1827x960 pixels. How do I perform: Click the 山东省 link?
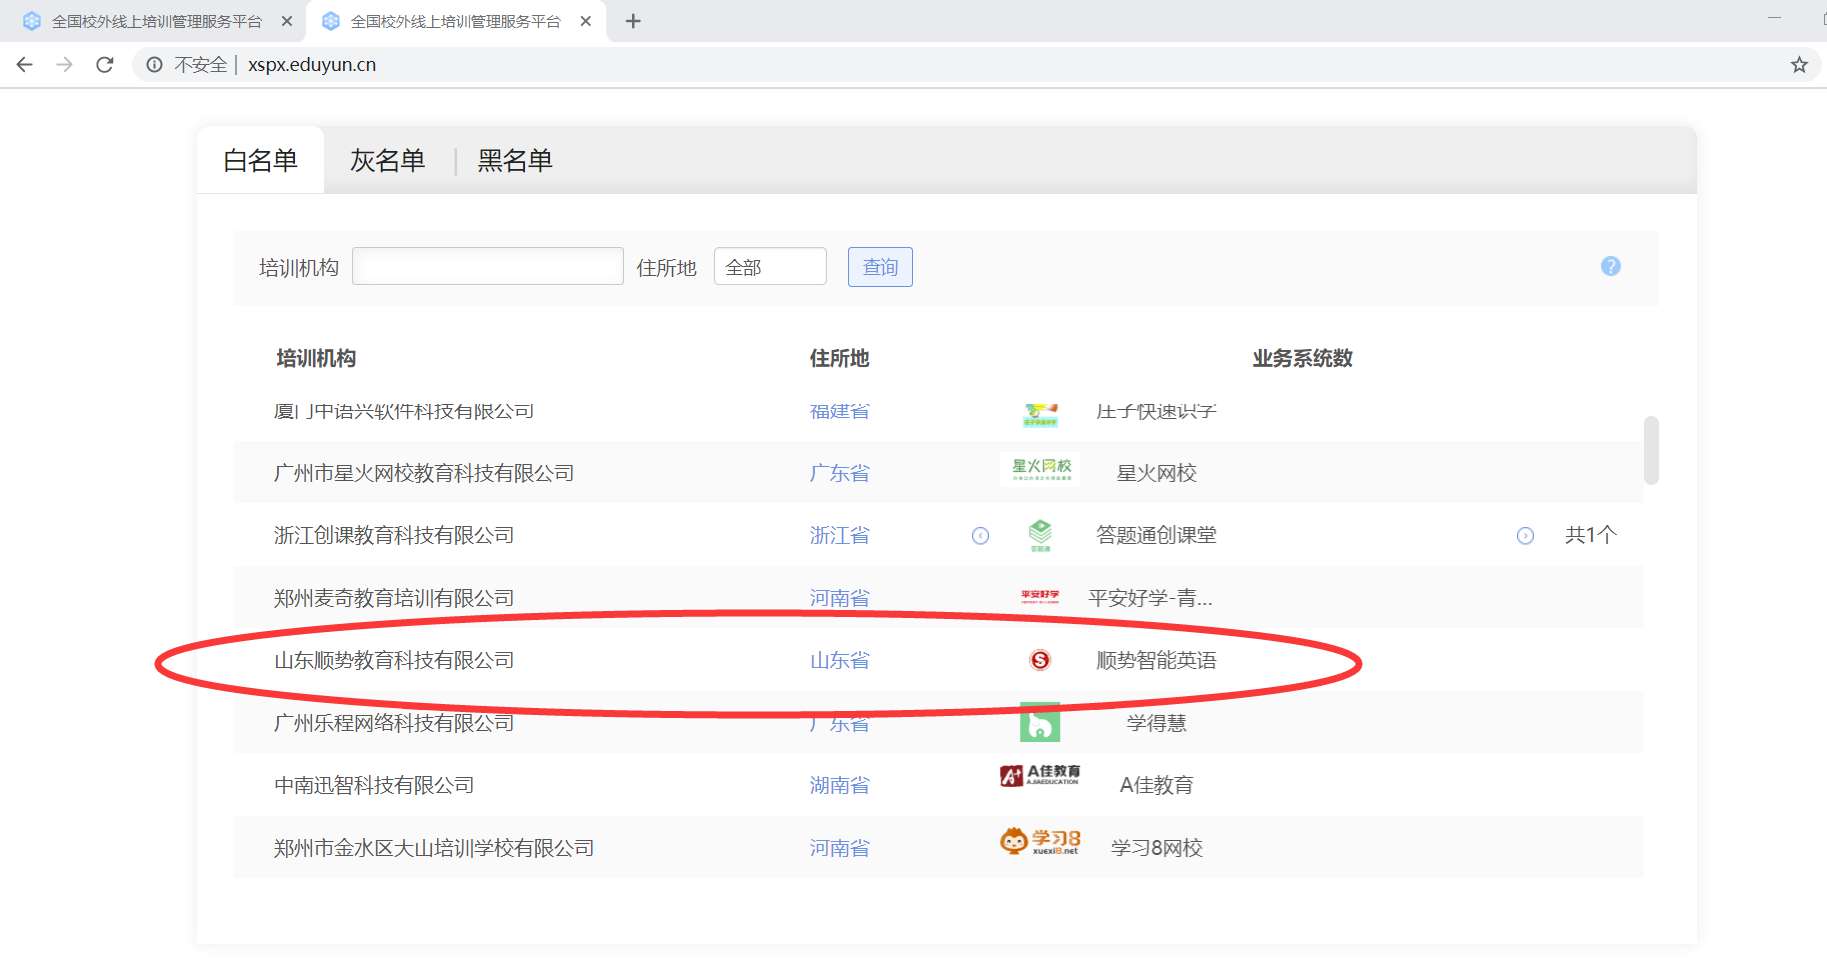tap(840, 660)
